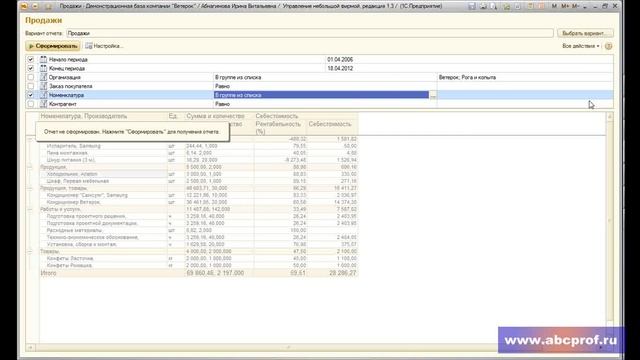The height and width of the screenshot is (360, 640).
Task: Click the calendar icon beside Начало периода
Action: click(x=43, y=59)
